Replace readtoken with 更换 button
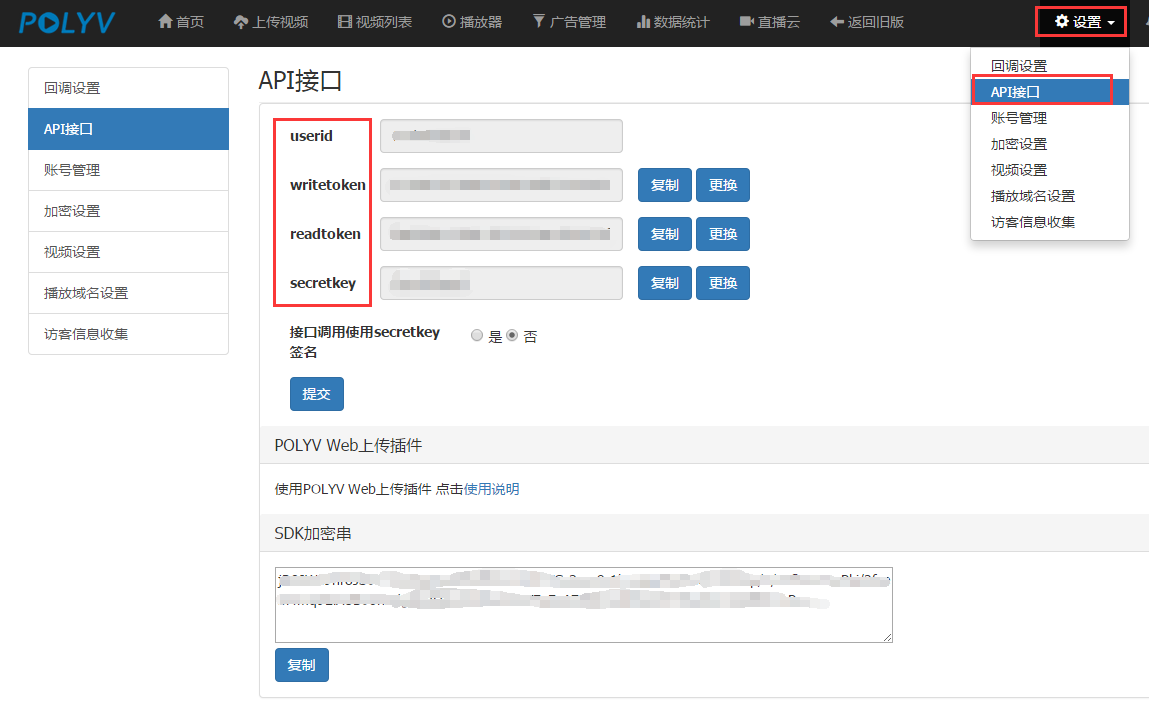The image size is (1149, 707). click(723, 234)
